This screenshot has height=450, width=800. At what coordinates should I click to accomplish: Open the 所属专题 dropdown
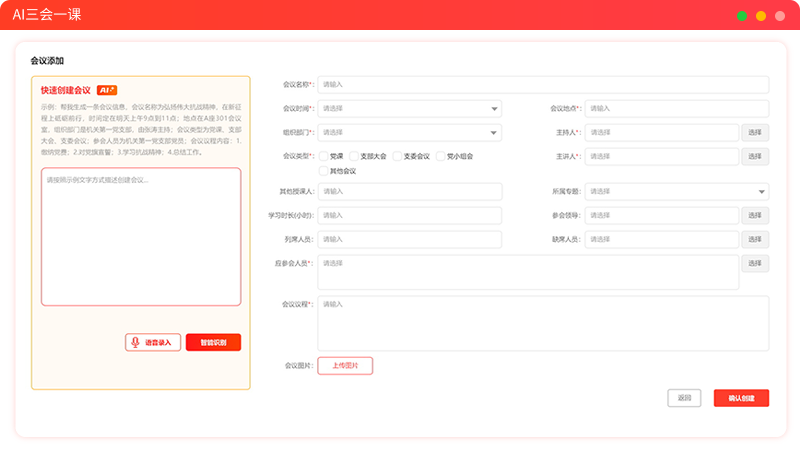coord(677,192)
